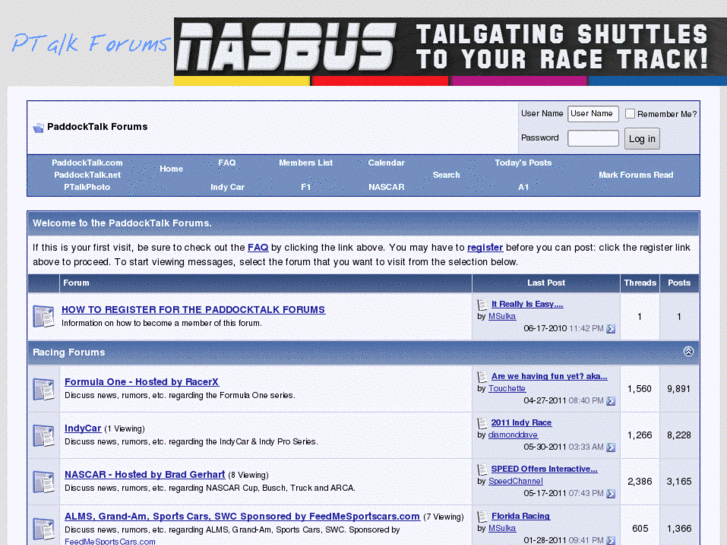Click forum status icon beside Formula One
Image resolution: width=727 pixels, height=545 pixels.
44,389
